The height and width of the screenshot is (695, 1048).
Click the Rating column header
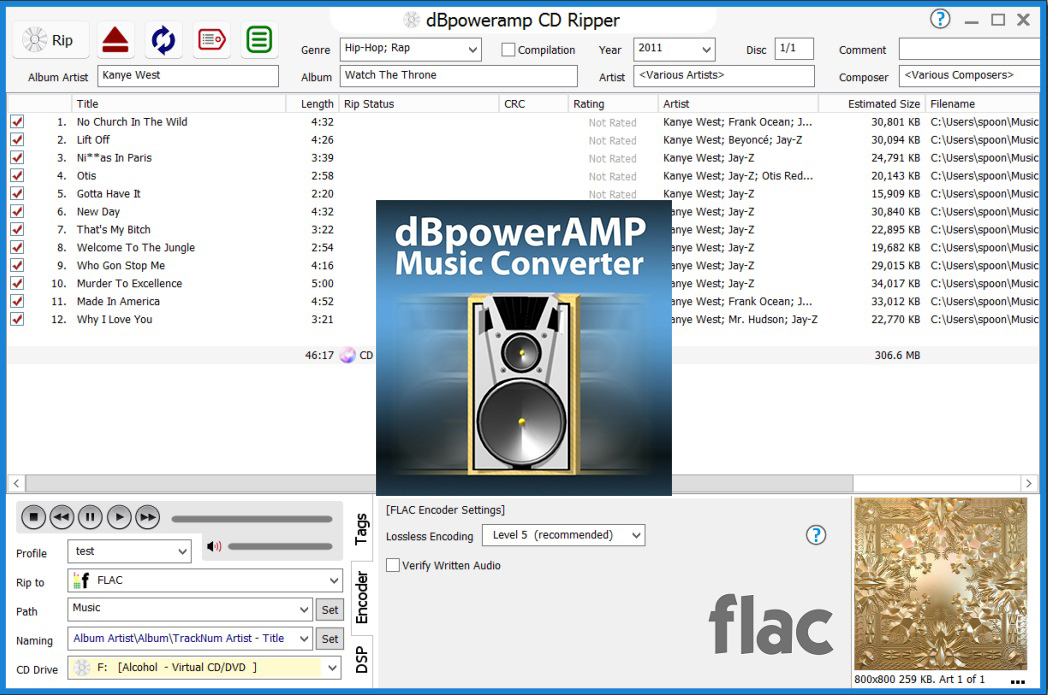(x=612, y=104)
